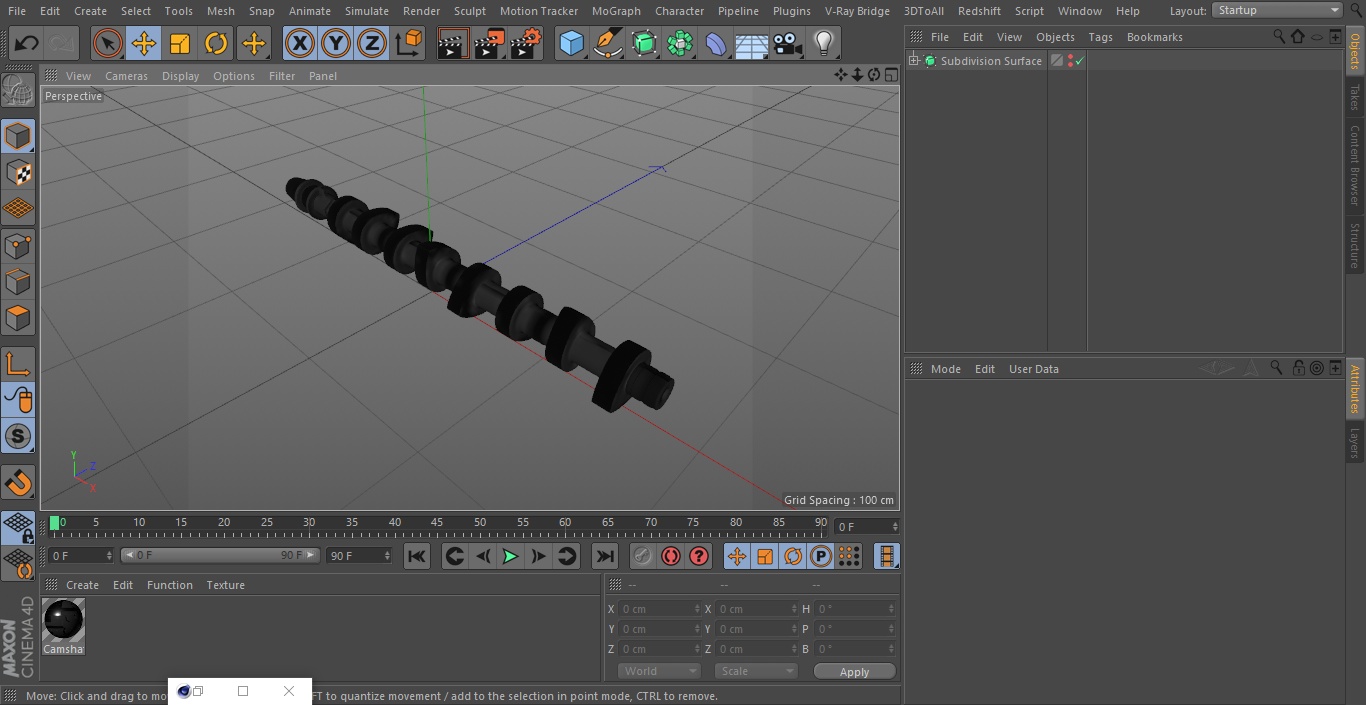Render the current view
This screenshot has width=1366, height=705.
click(x=454, y=44)
